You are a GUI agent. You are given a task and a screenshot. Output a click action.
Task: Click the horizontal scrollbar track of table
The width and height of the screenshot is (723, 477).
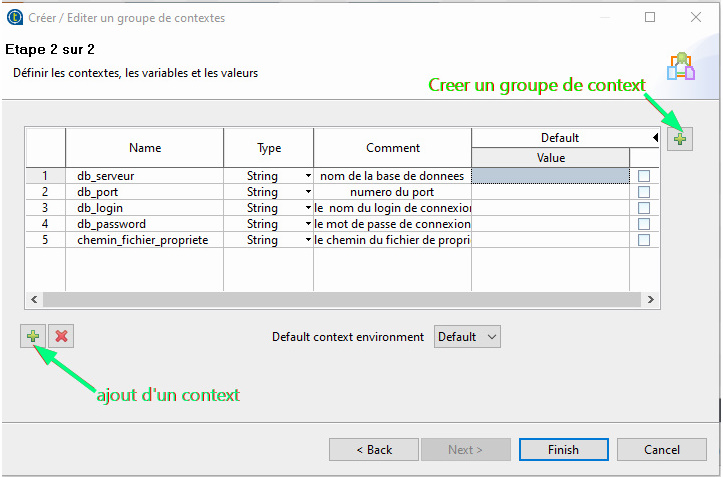coord(342,299)
